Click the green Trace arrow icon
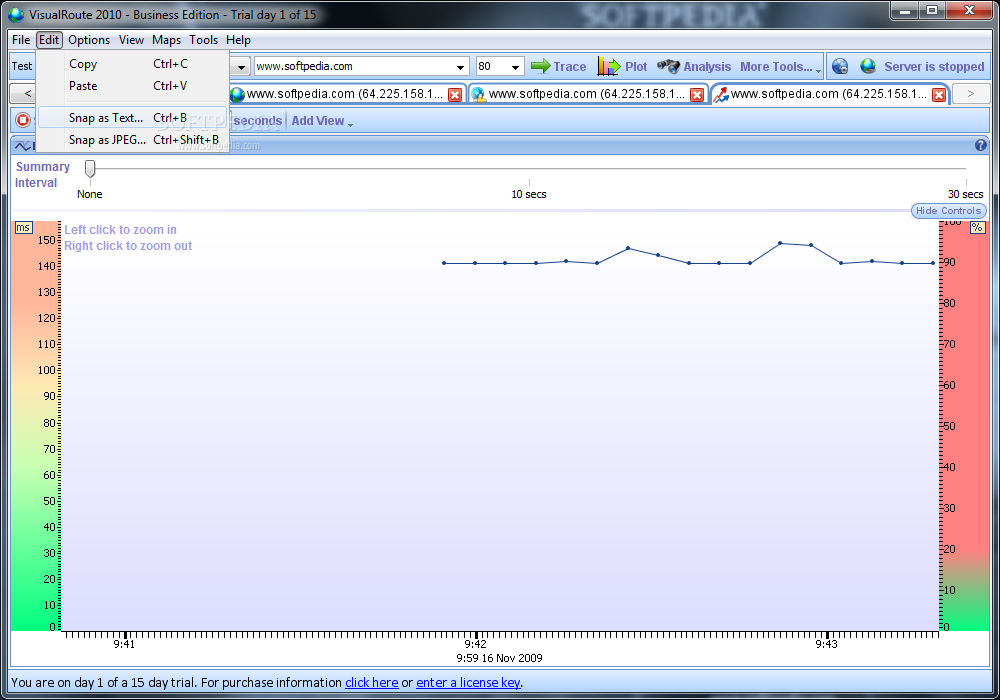Screen dimensions: 1000x700 point(540,66)
